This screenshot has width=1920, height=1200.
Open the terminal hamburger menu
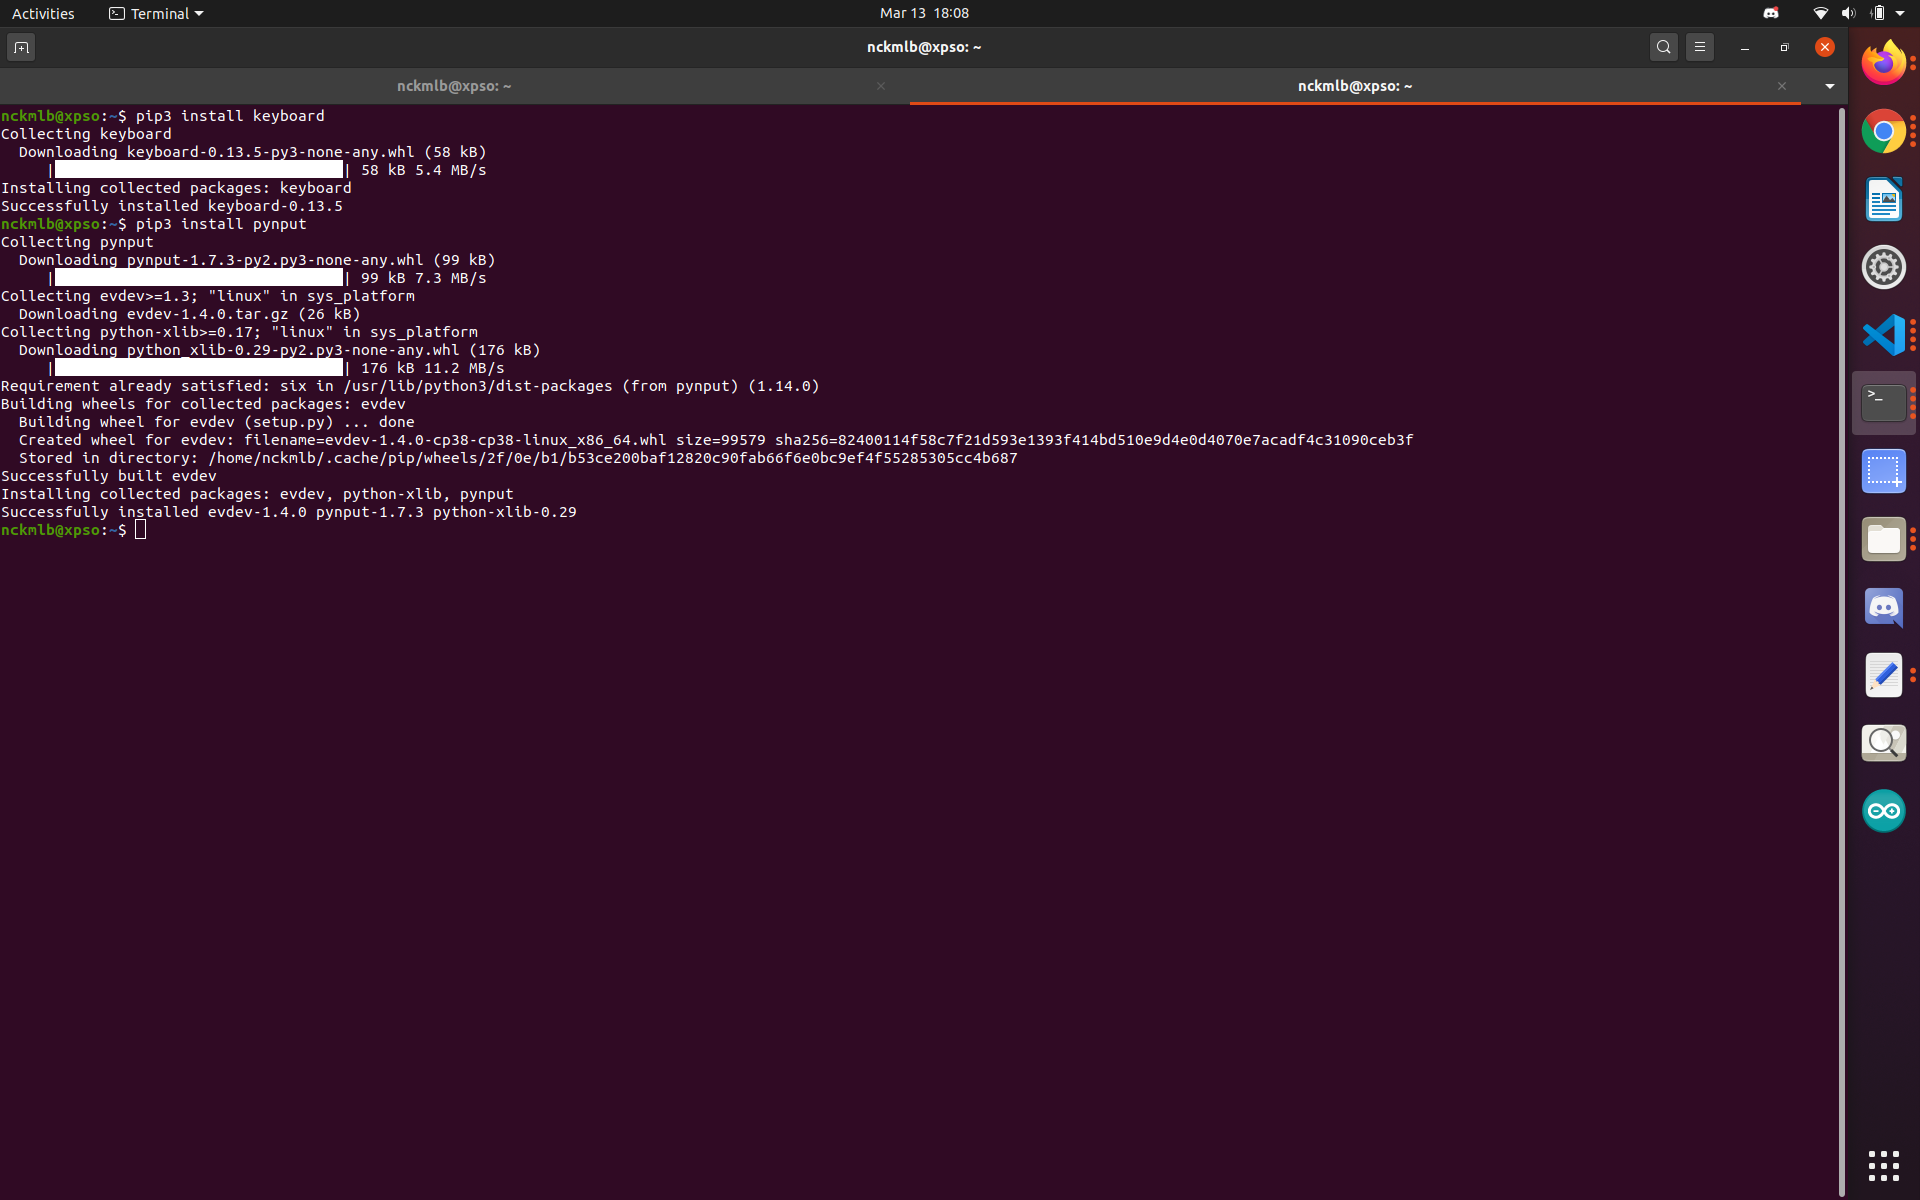(1699, 47)
